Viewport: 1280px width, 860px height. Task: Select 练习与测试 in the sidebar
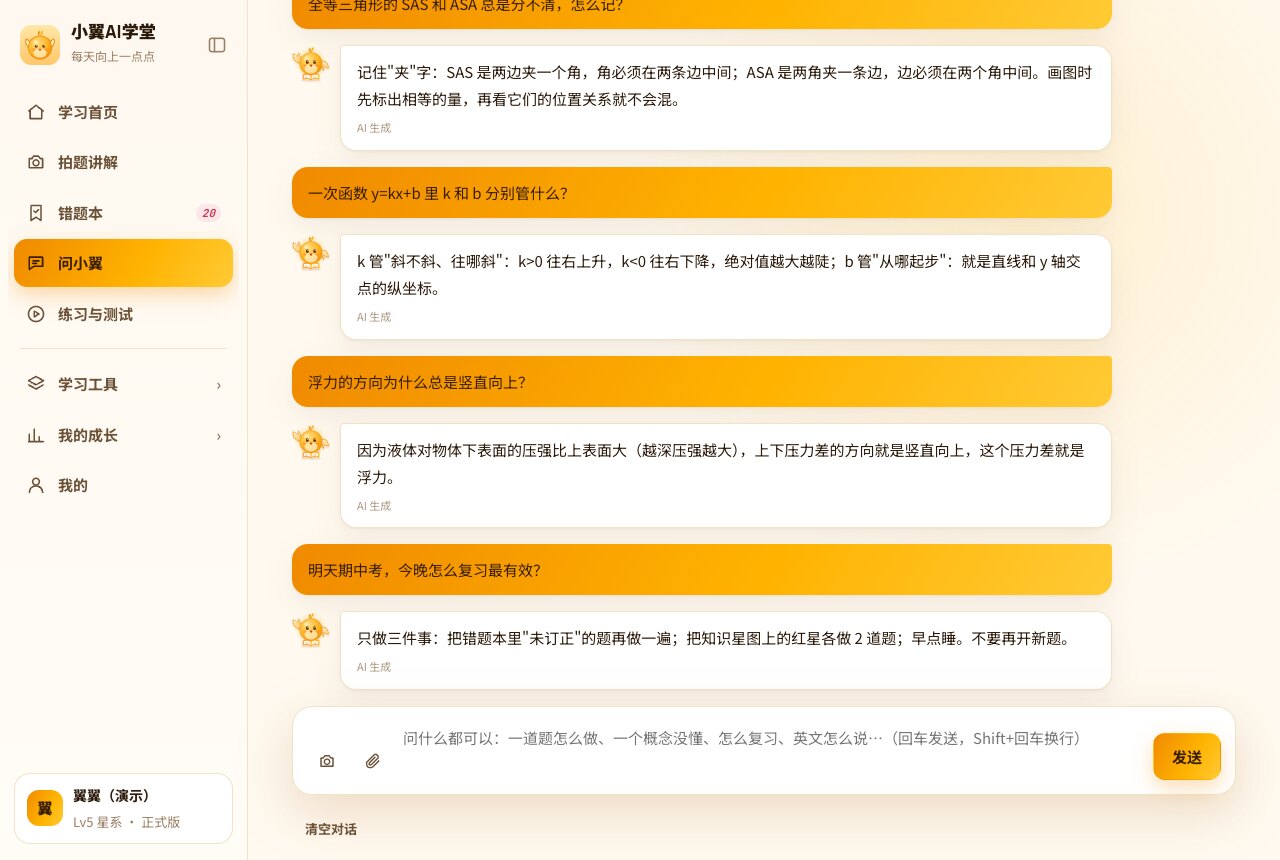[123, 314]
